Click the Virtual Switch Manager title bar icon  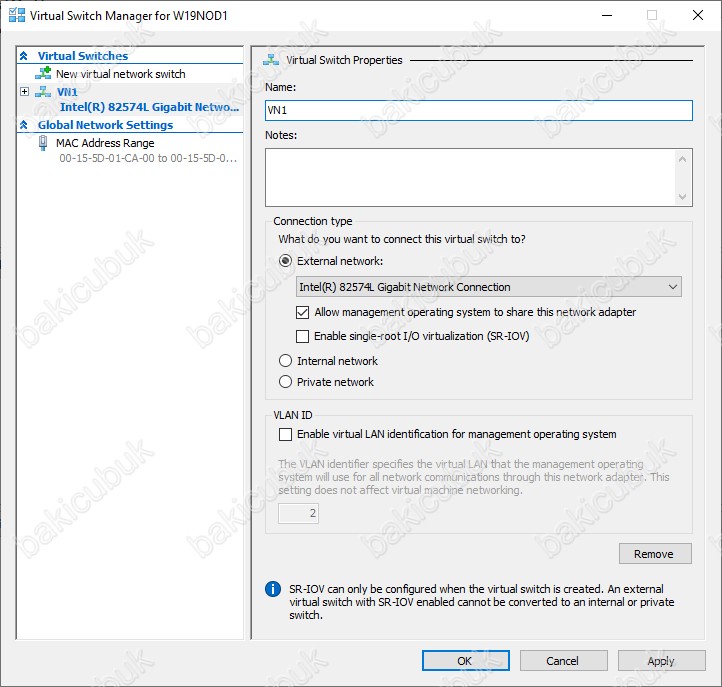pyautogui.click(x=16, y=15)
